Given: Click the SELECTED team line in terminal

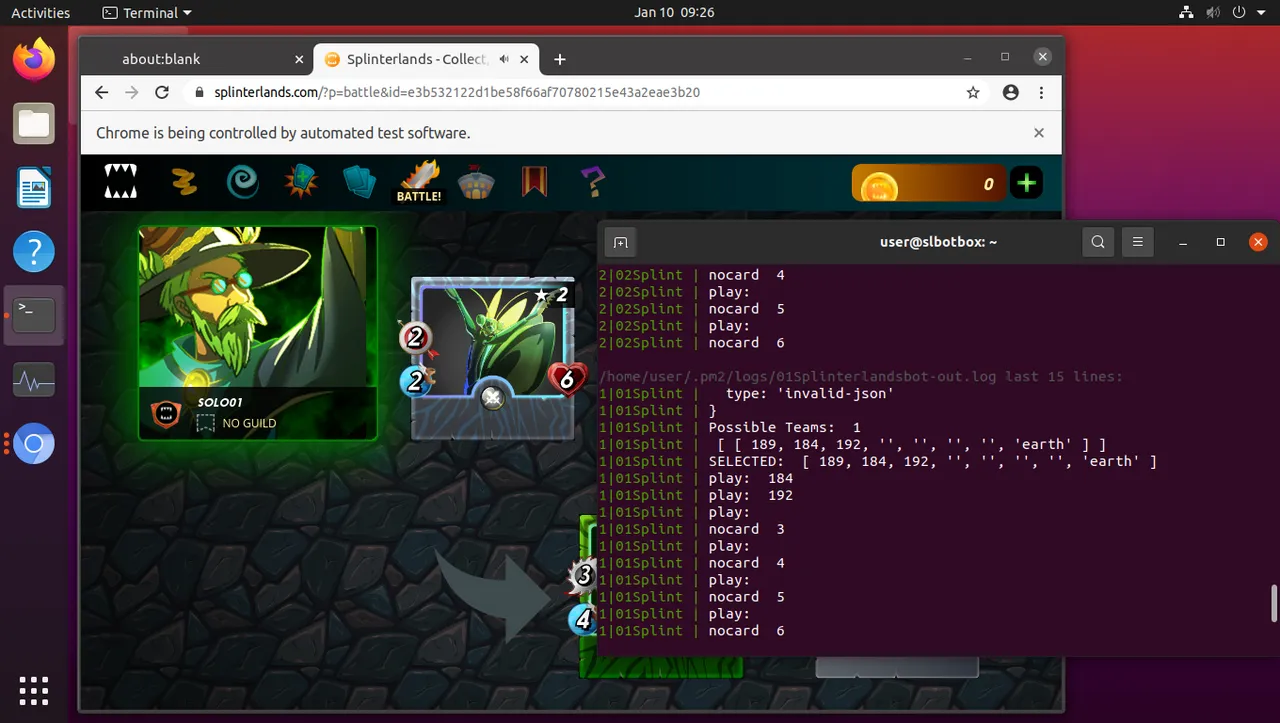Looking at the screenshot, I should point(877,461).
